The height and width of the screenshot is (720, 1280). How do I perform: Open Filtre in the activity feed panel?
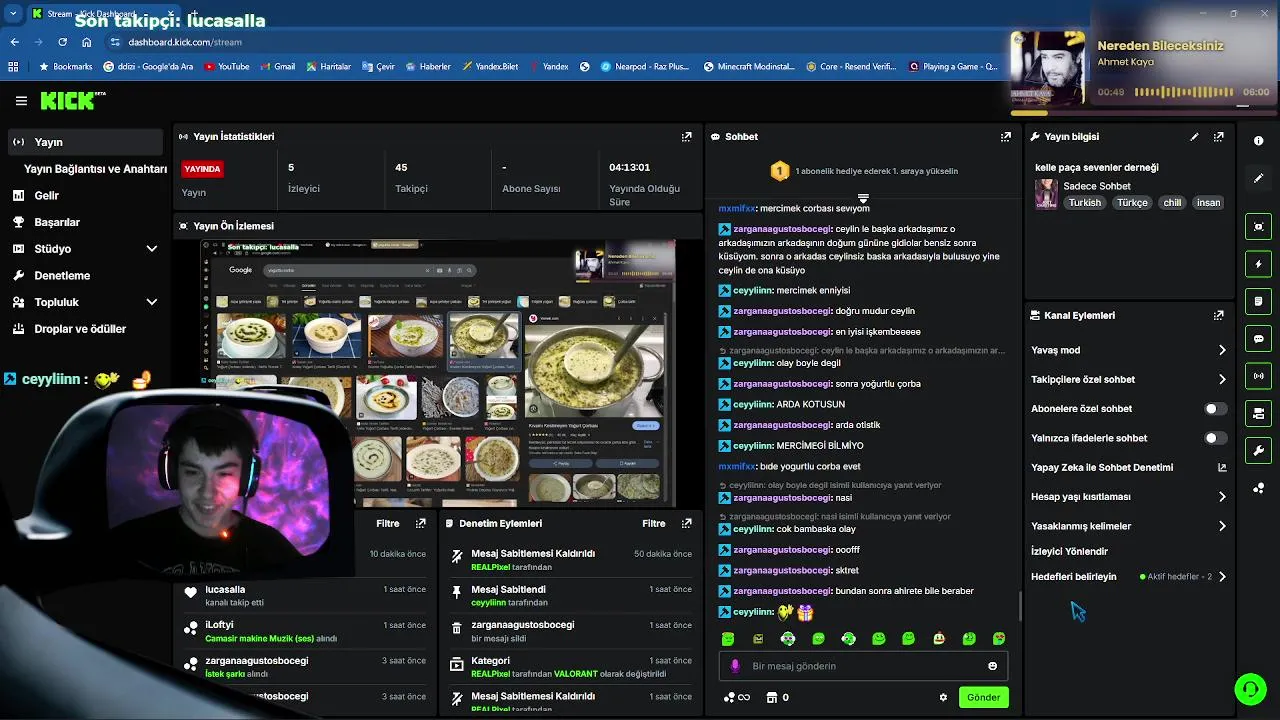click(x=387, y=523)
